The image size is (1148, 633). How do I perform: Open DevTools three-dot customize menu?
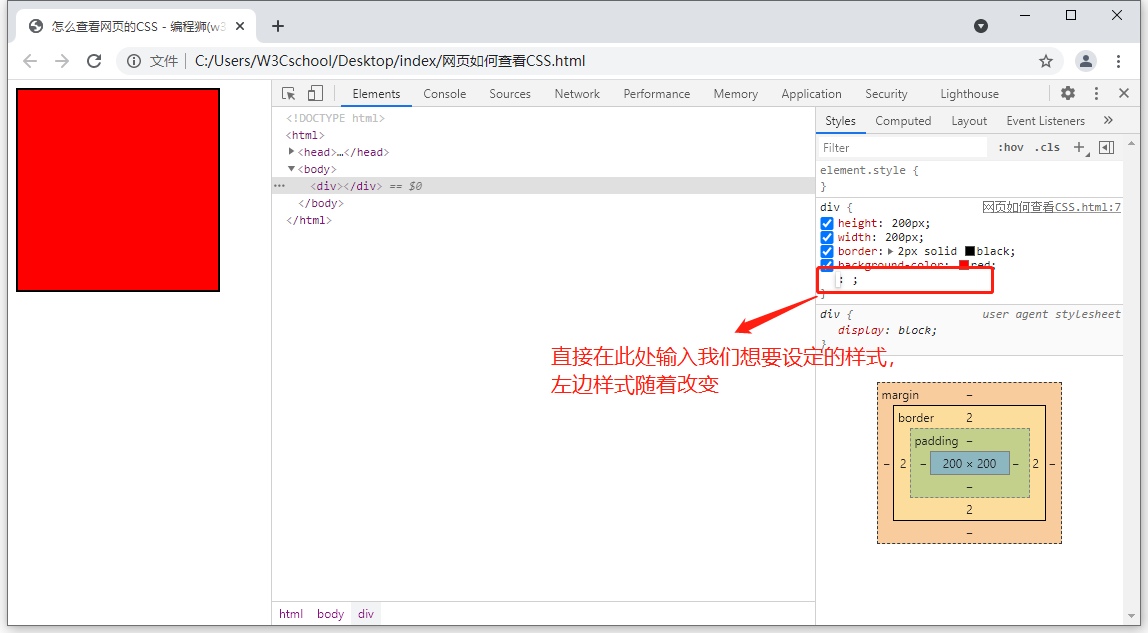pos(1096,93)
